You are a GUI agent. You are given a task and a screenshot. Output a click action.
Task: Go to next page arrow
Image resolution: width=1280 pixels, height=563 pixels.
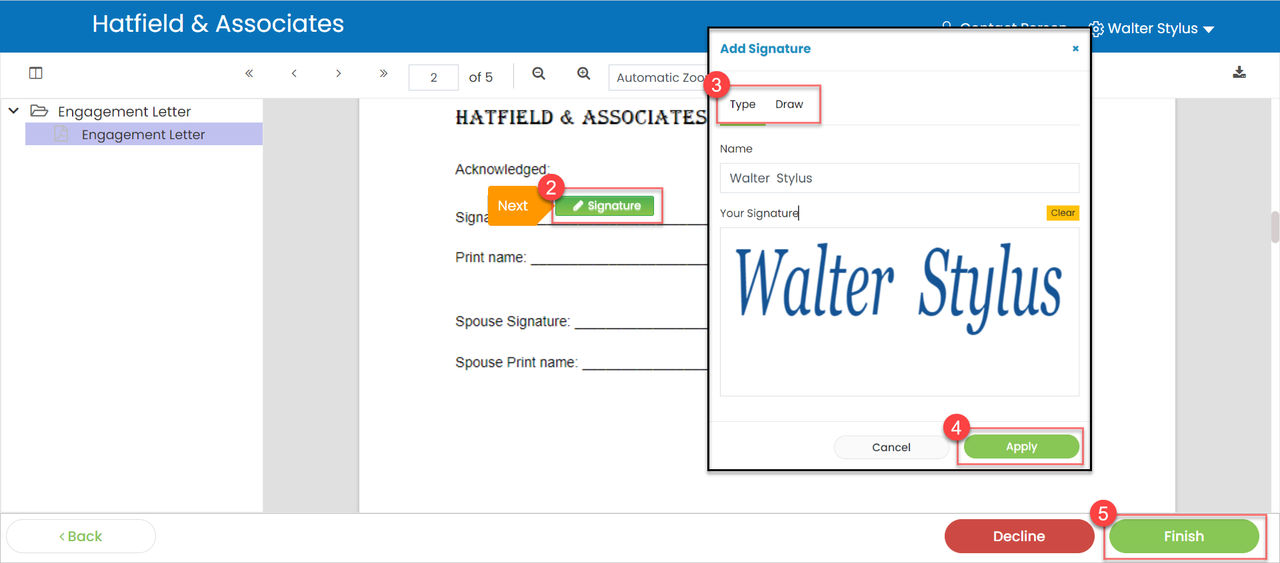[339, 73]
